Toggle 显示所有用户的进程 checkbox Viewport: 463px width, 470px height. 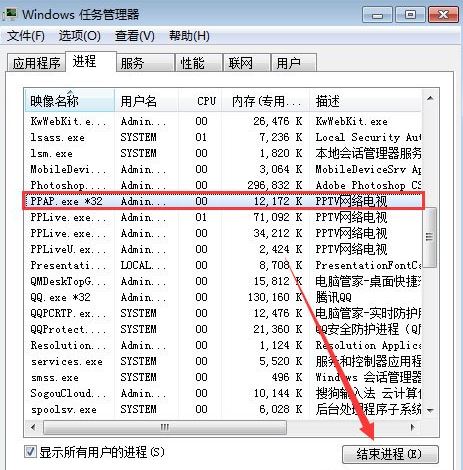pos(30,452)
